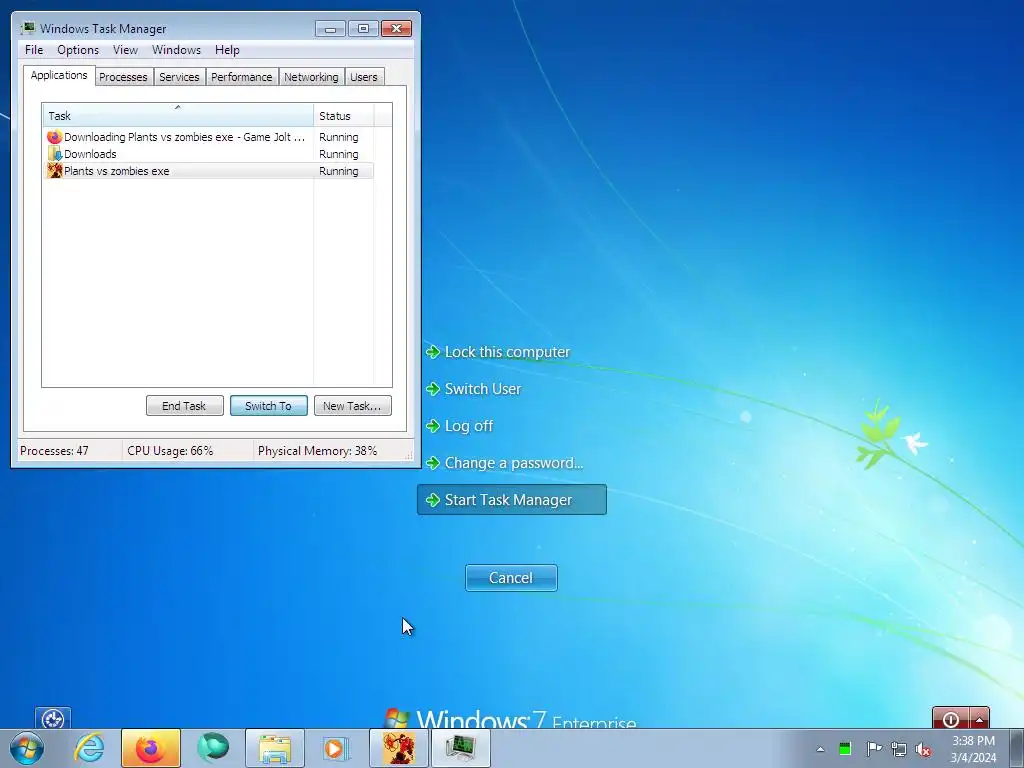Sort list by Task column header
Screen dimensions: 1024x768
(178, 116)
